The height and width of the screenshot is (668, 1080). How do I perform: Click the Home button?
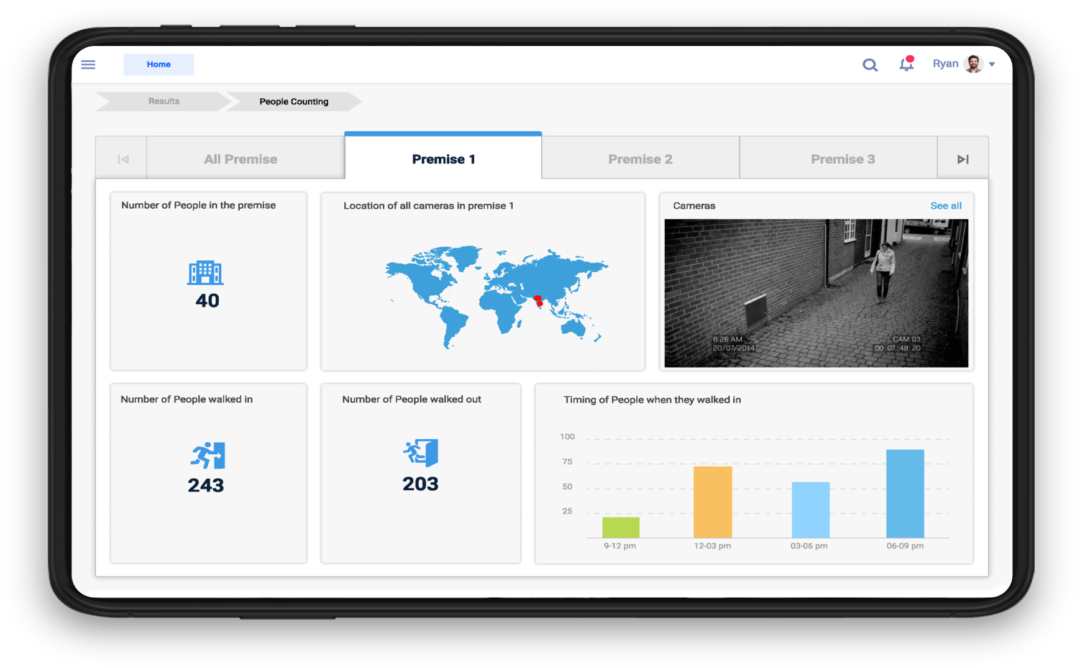point(158,64)
